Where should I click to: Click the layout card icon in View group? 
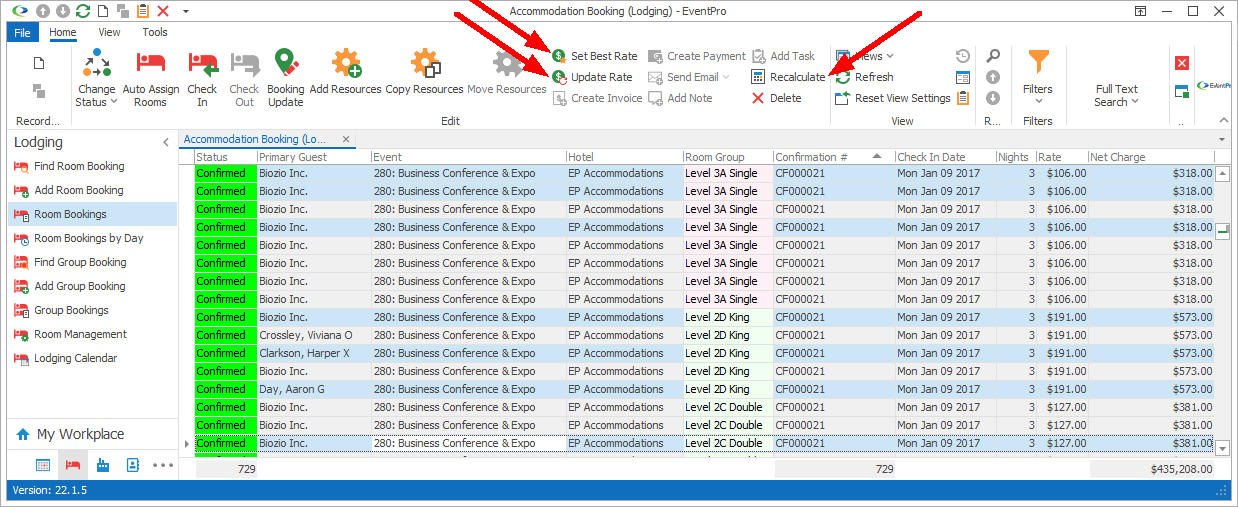(x=963, y=77)
